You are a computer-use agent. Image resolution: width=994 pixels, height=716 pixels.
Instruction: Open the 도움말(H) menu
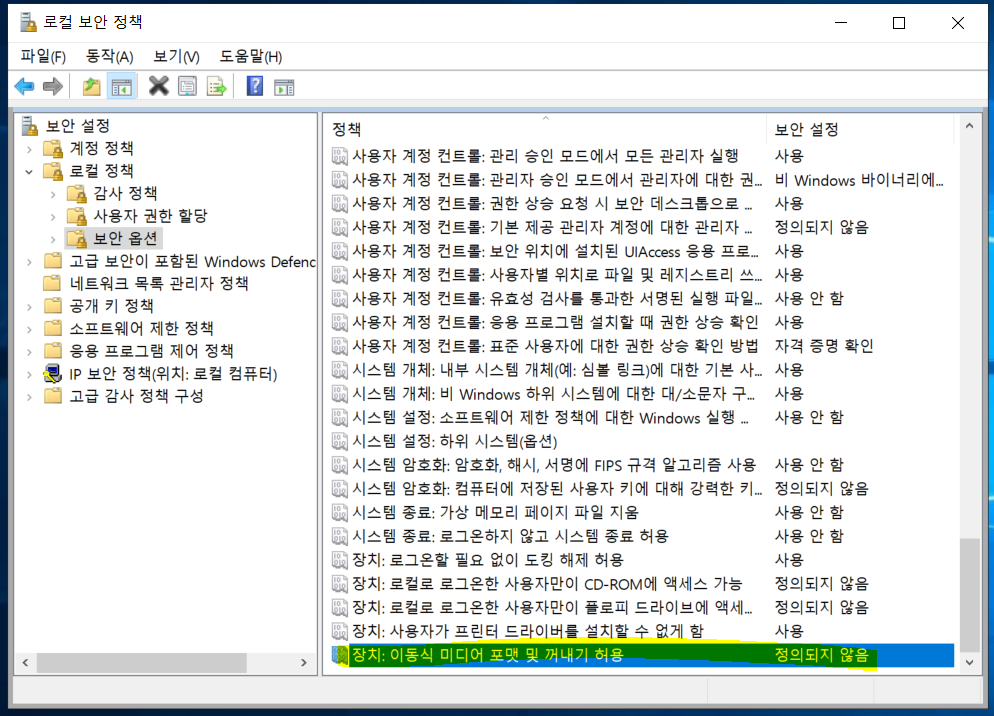250,56
